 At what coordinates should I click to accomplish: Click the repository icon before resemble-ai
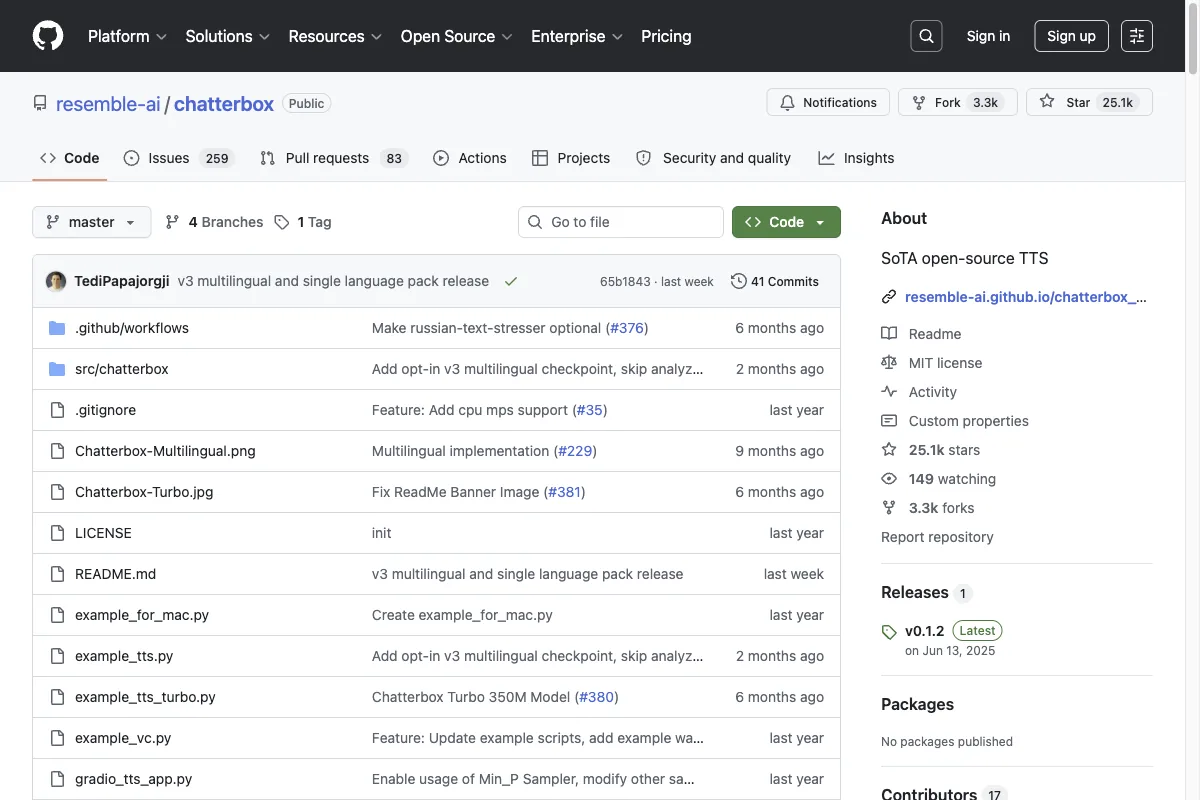pyautogui.click(x=40, y=103)
